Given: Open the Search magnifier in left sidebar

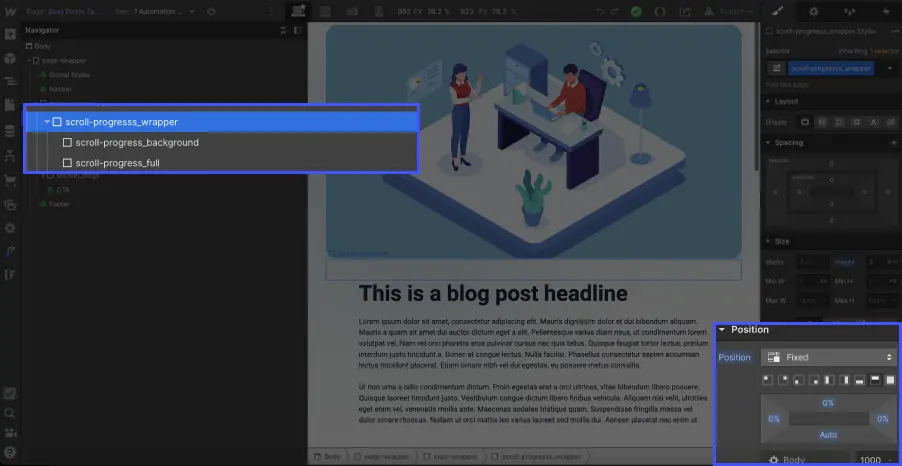Looking at the screenshot, I should pos(9,413).
